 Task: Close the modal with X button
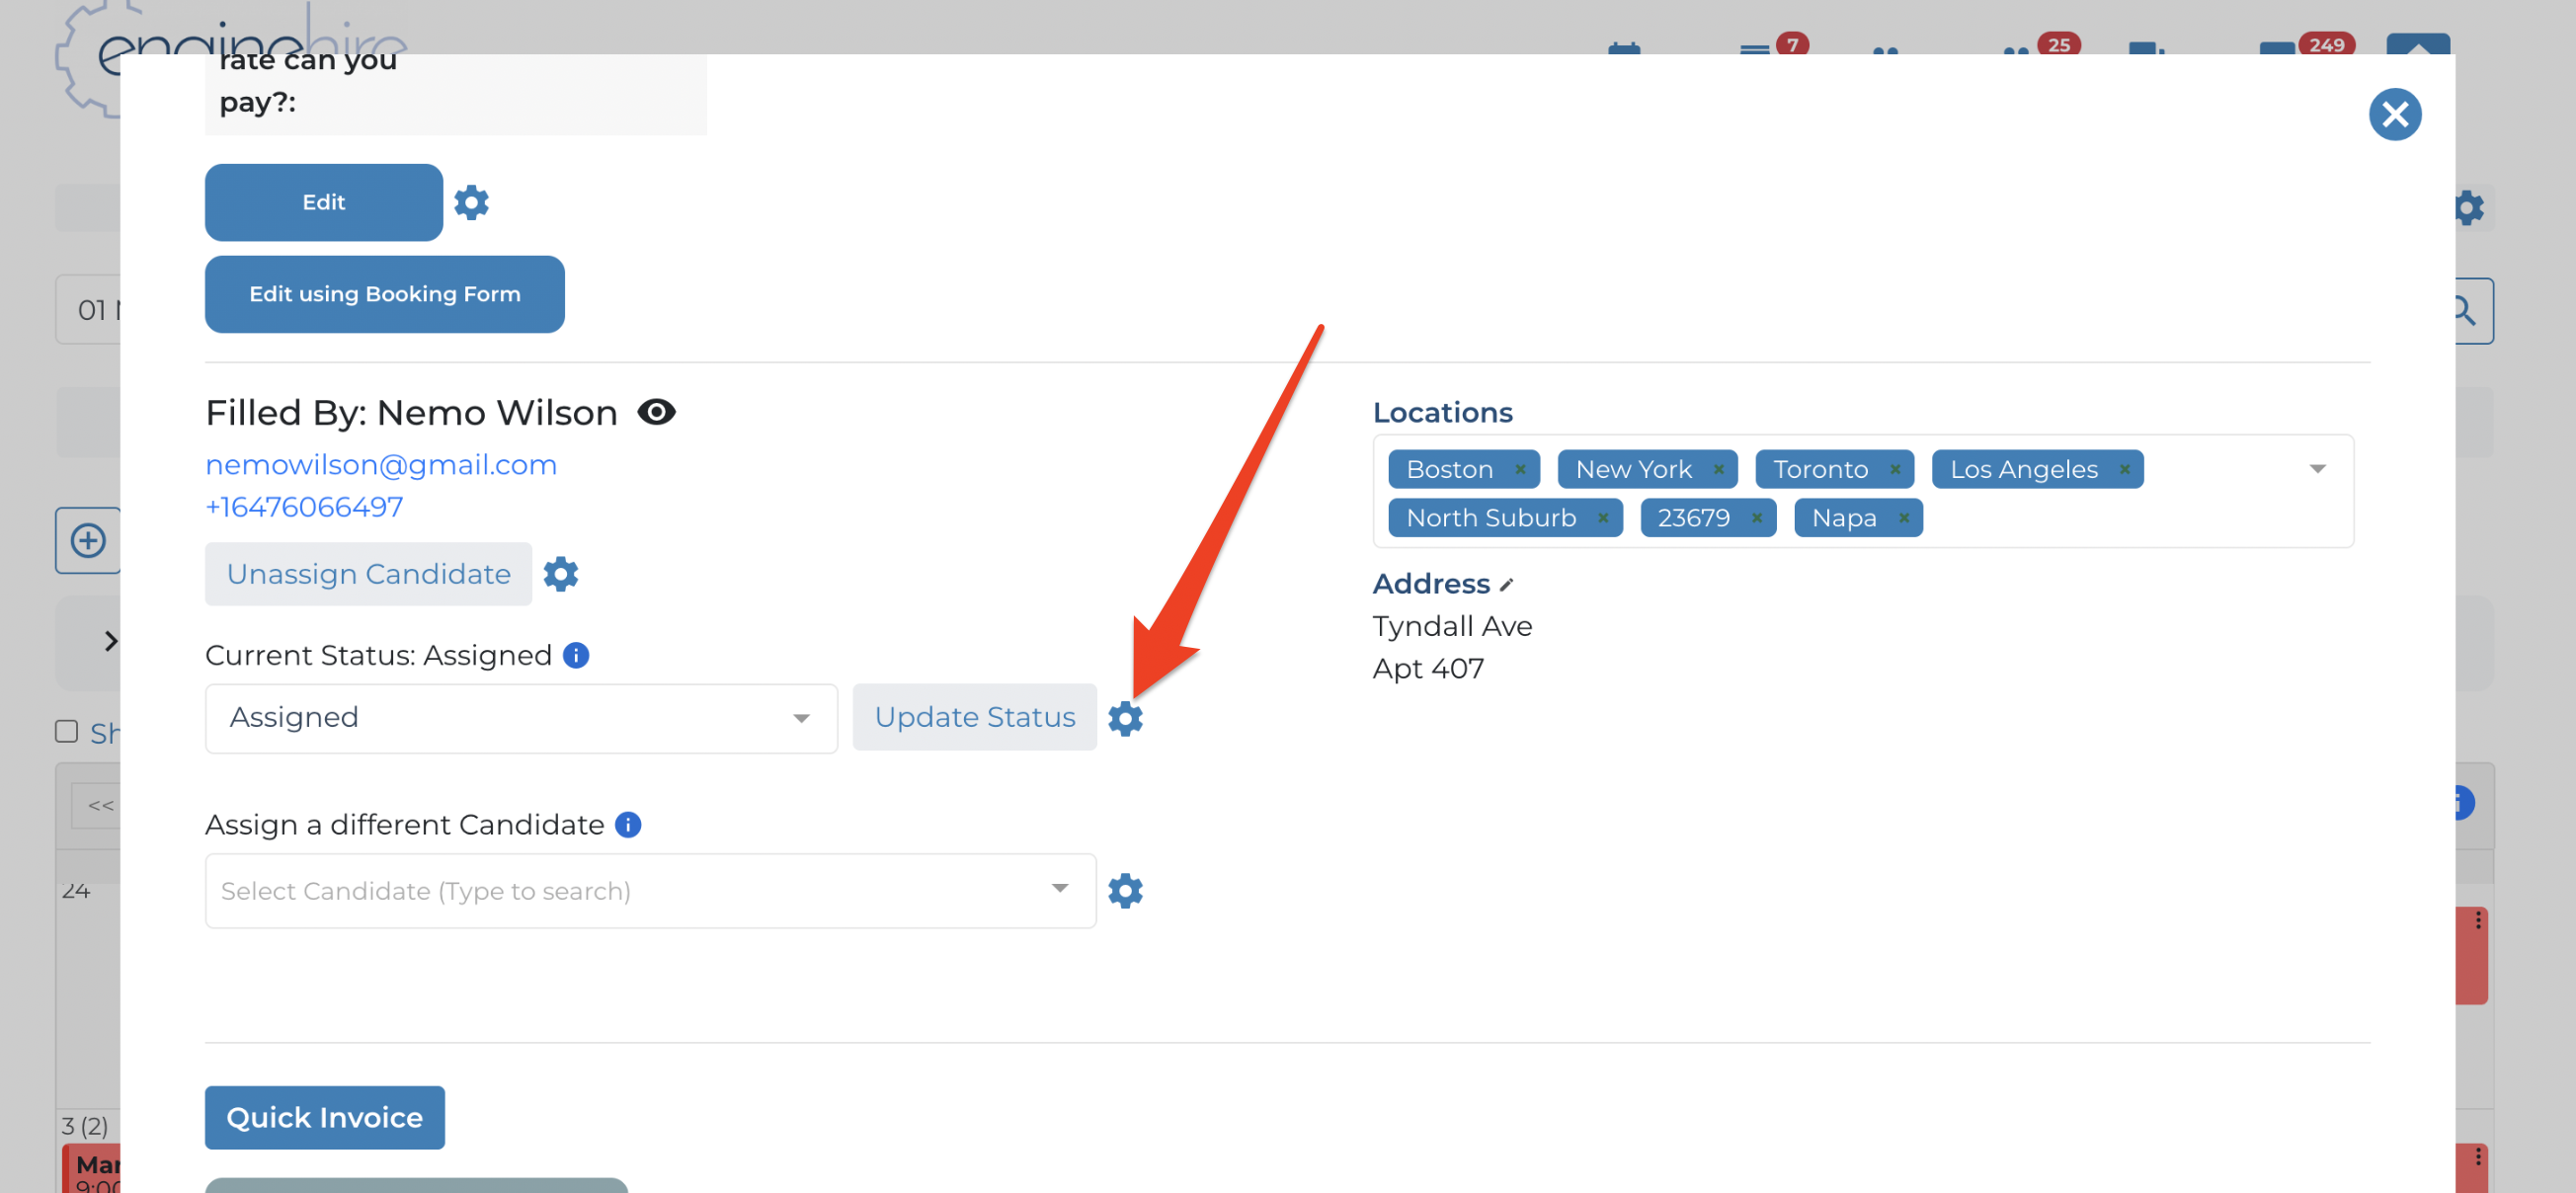(x=2395, y=115)
